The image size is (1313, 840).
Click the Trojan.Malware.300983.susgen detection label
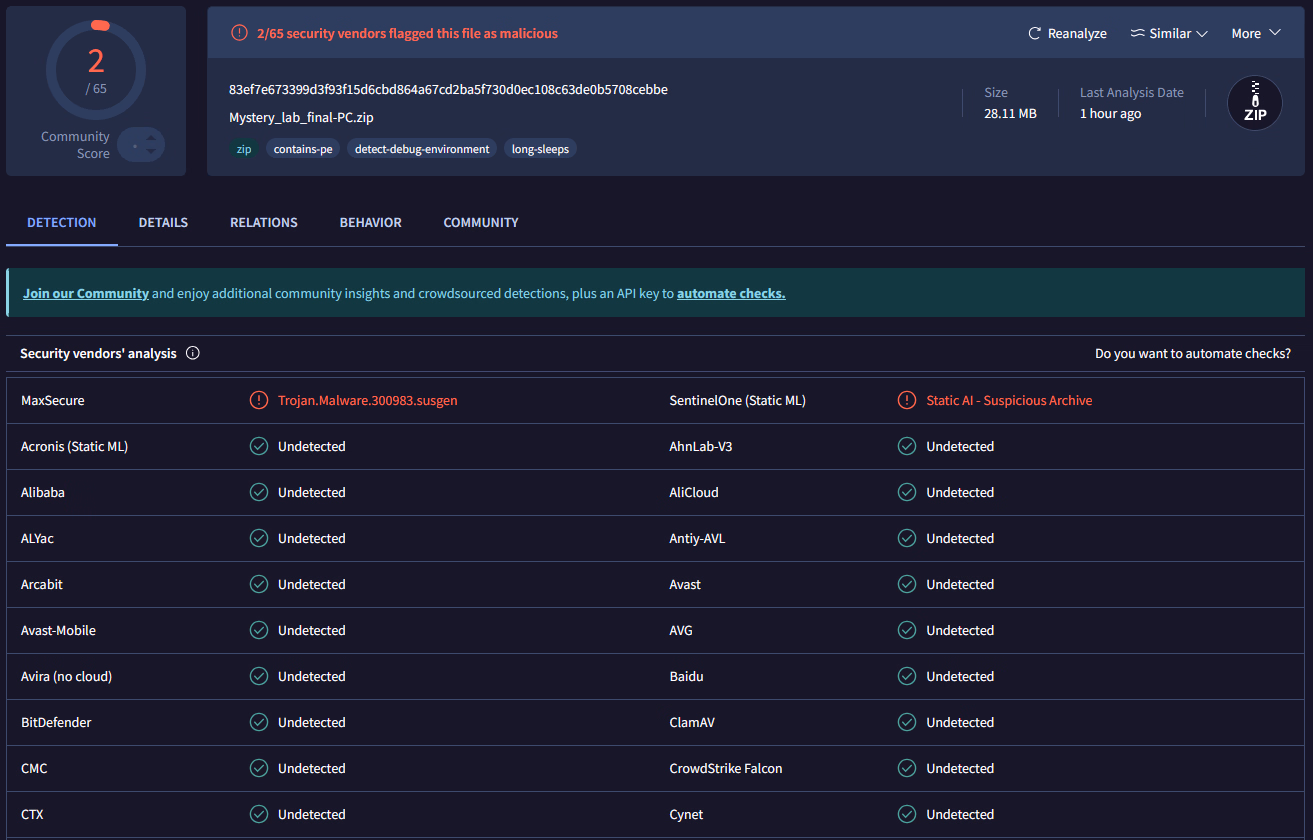368,400
